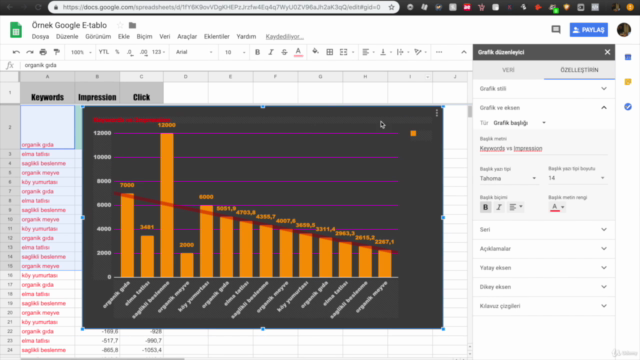
Task: Open the Arial font dropdown
Action: (x=194, y=52)
